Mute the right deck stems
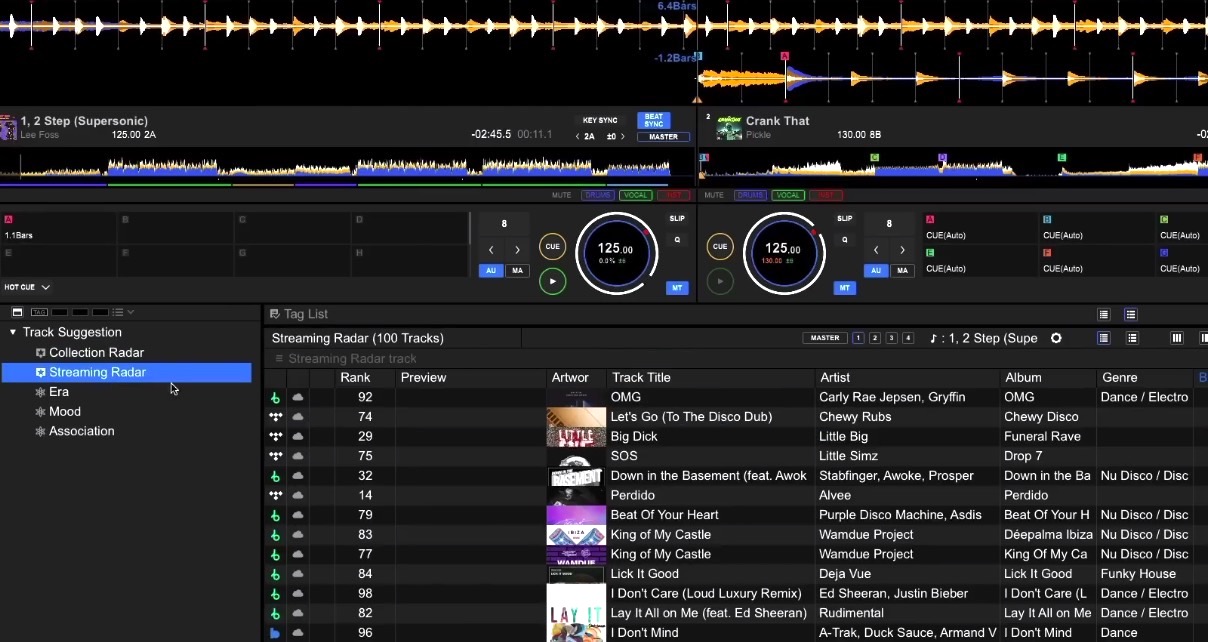This screenshot has height=642, width=1208. 715,195
